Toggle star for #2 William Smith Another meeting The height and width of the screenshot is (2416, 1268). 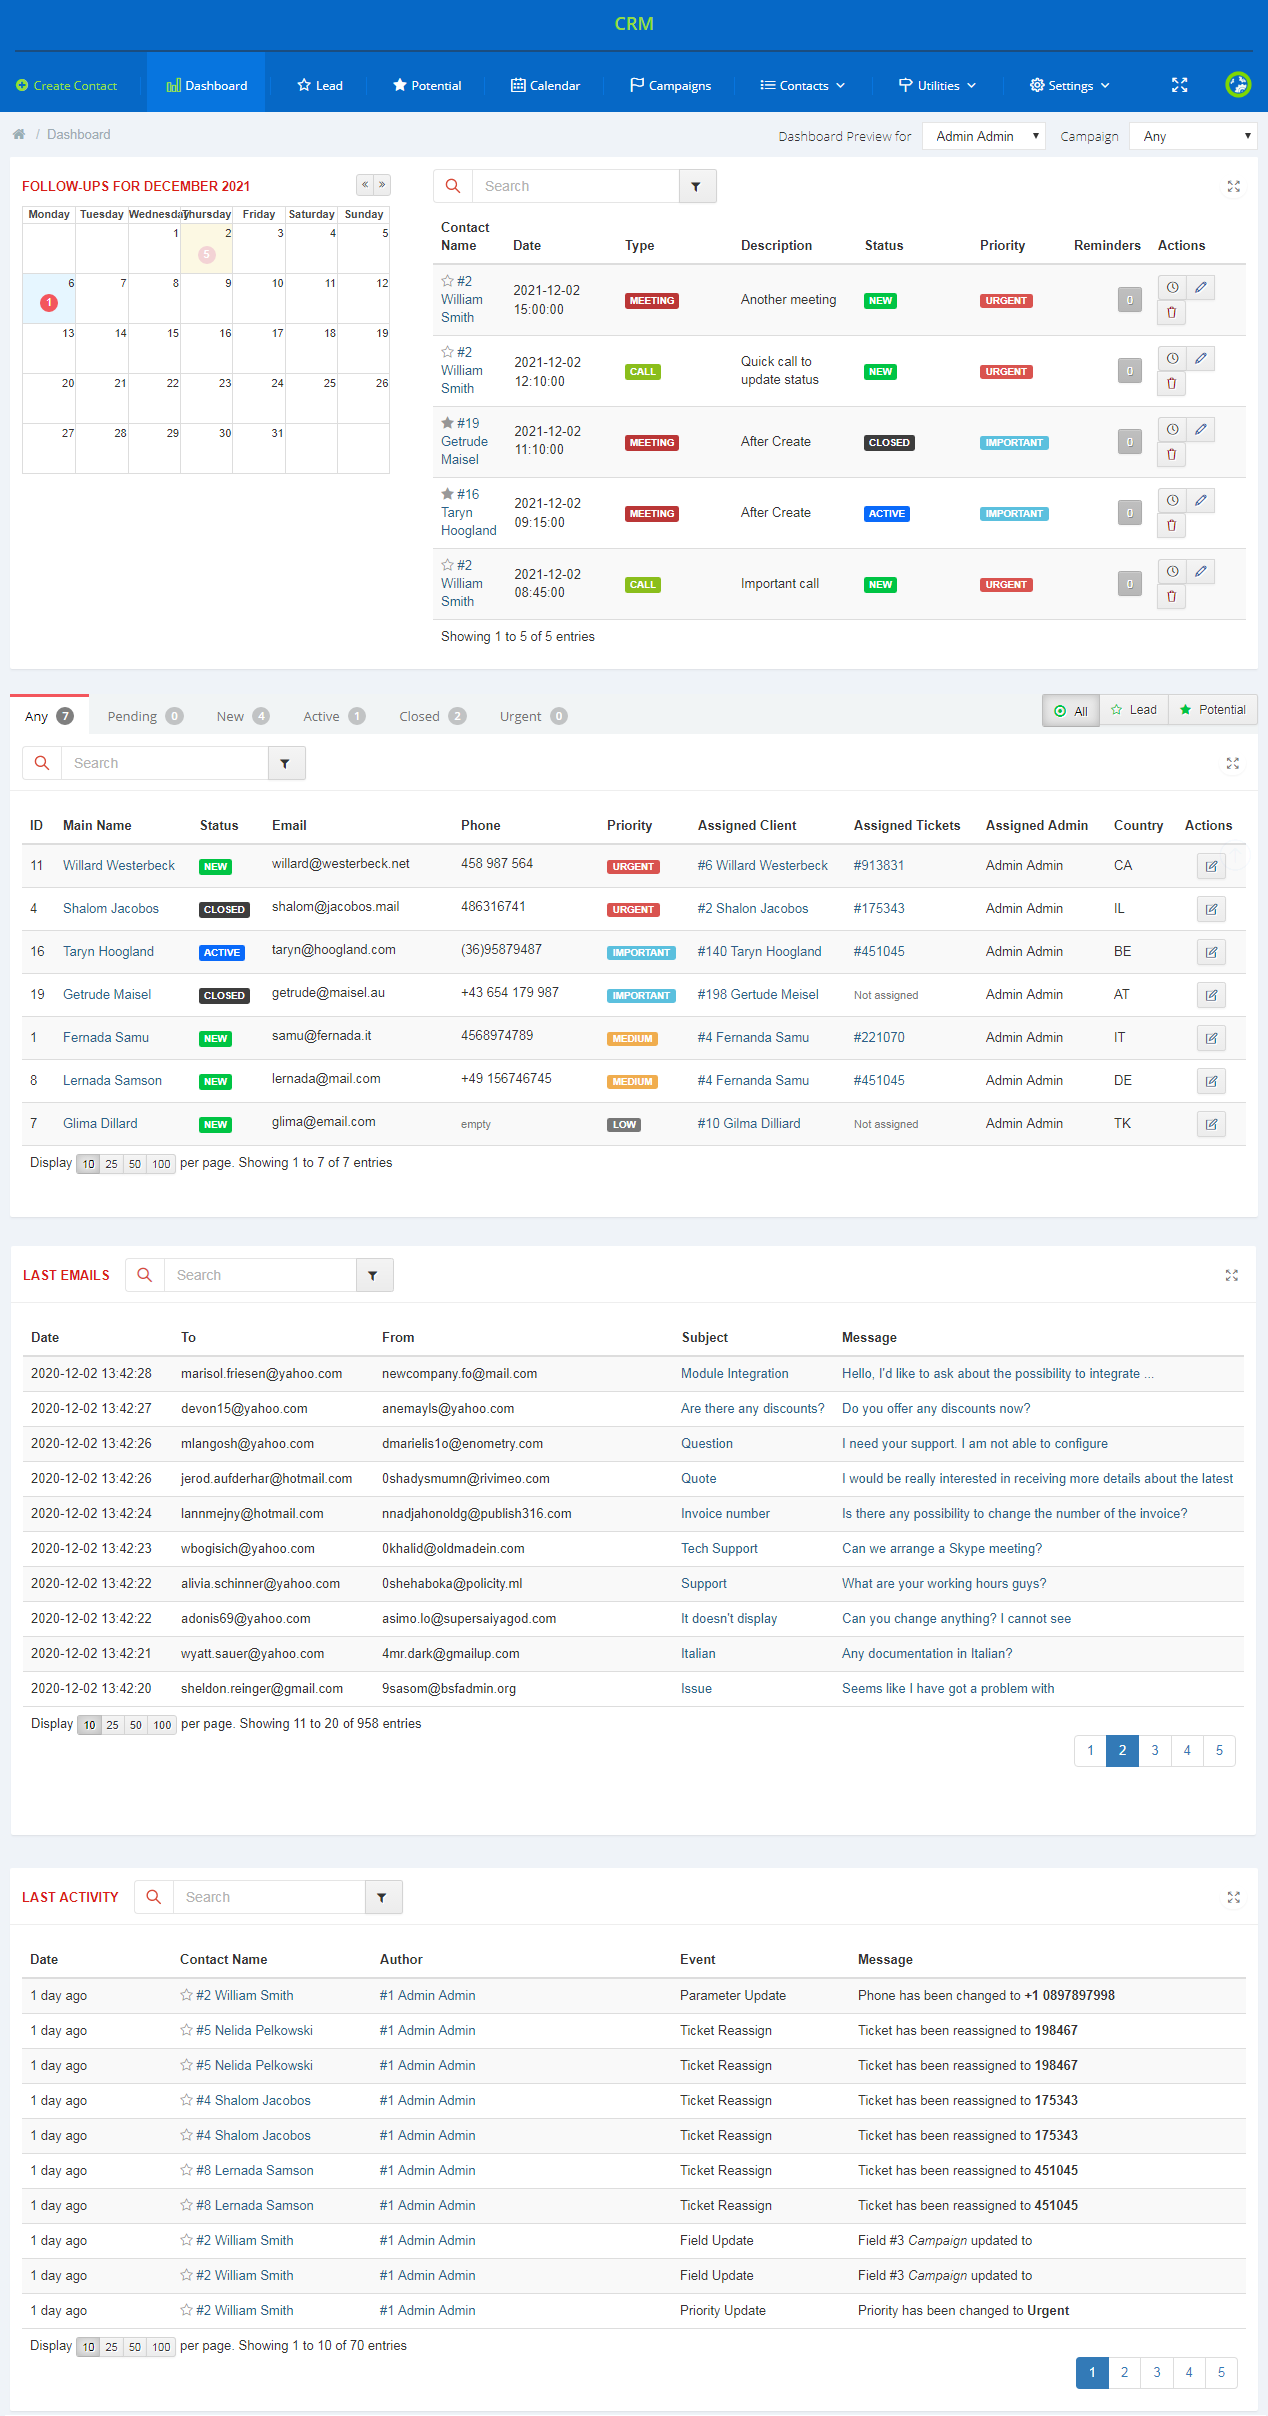447,281
